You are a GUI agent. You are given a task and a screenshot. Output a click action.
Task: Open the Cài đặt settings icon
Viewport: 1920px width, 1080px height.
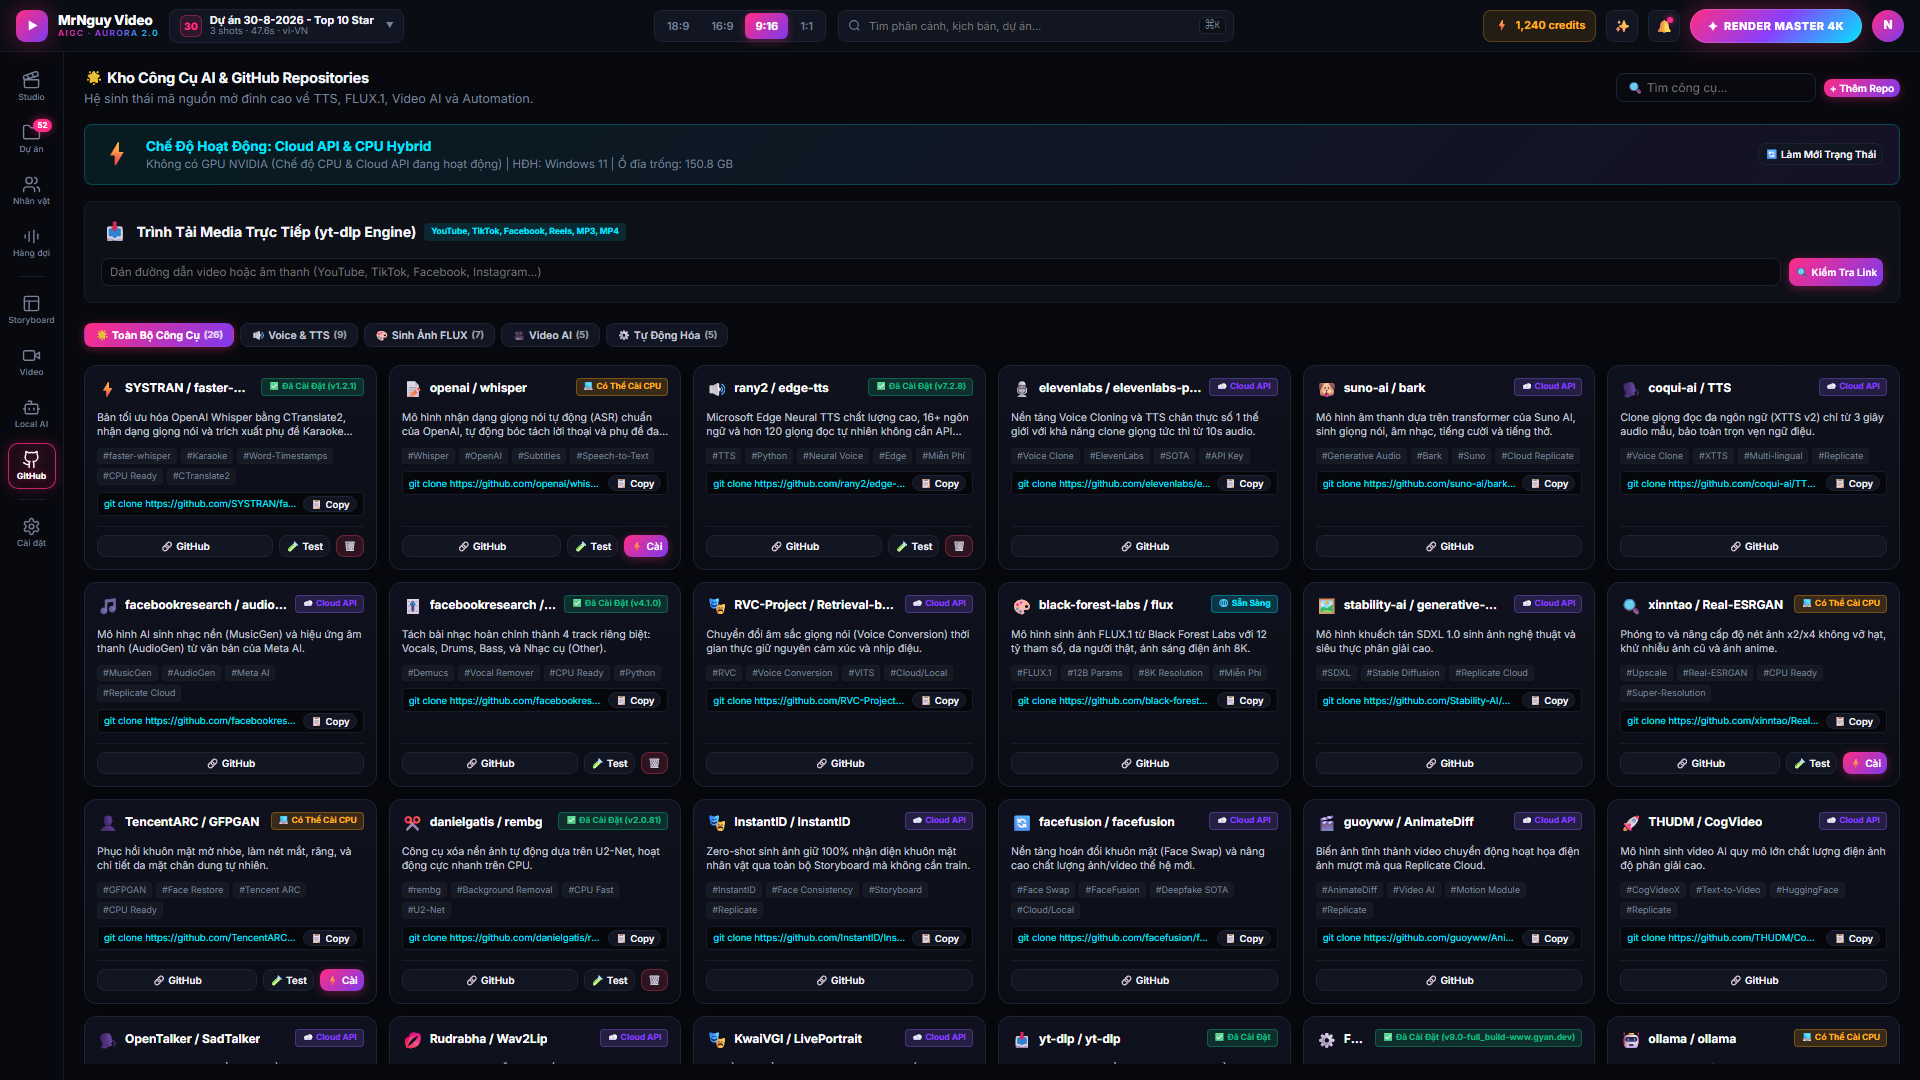(31, 532)
